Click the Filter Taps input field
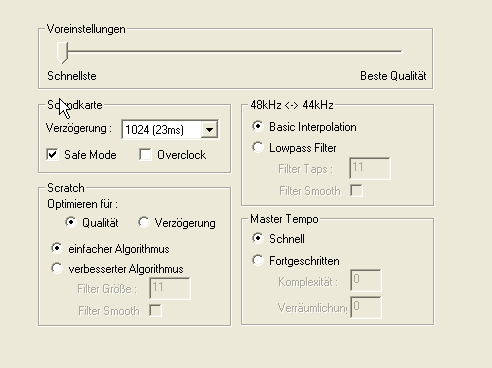Image resolution: width=492 pixels, height=368 pixels. pos(370,168)
